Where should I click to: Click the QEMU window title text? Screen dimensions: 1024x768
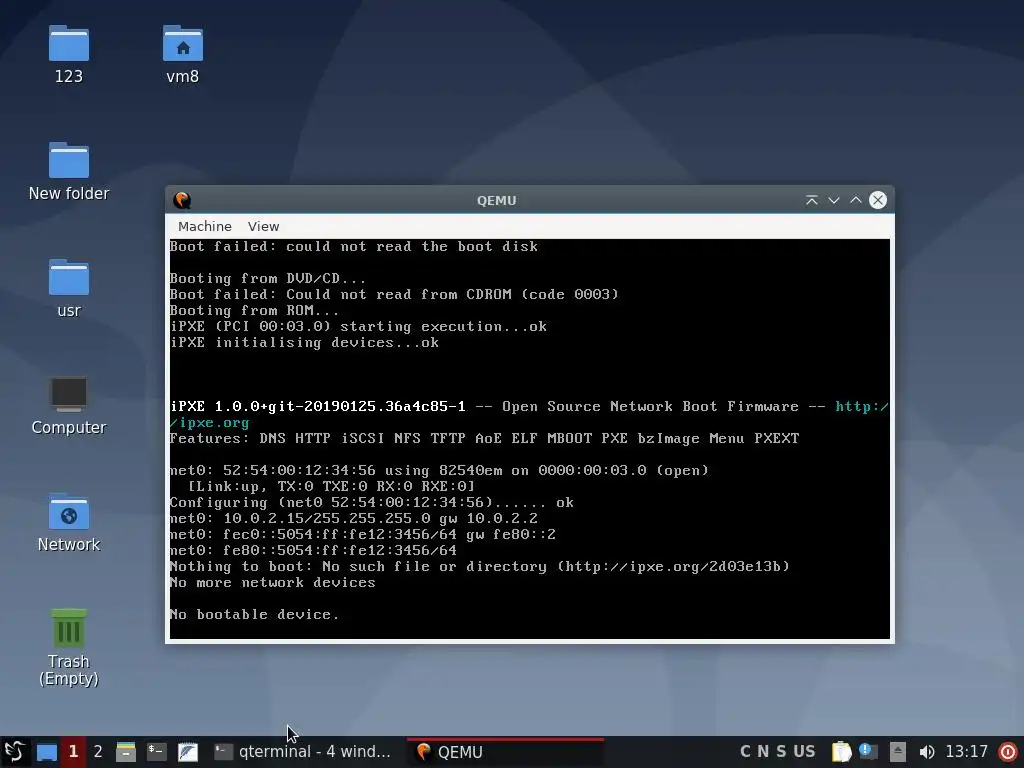click(496, 200)
